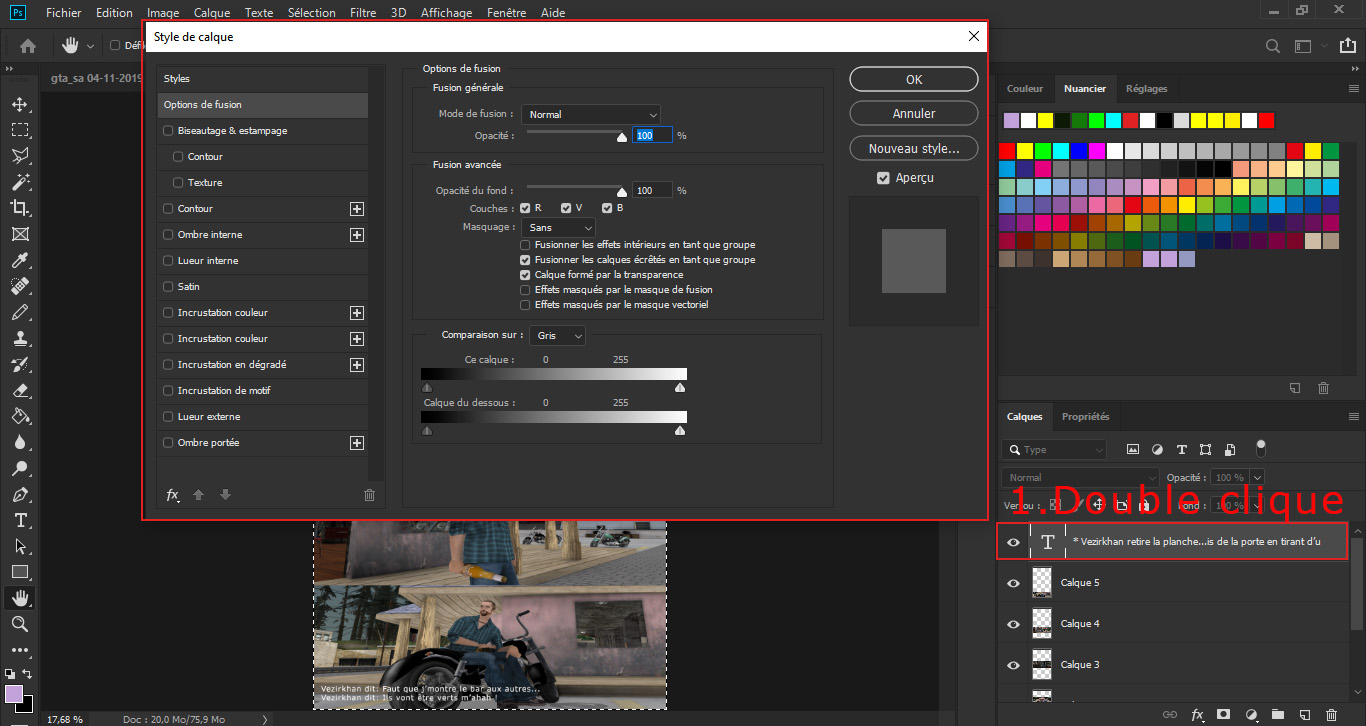Click the Opacité du fond slider
1366x726 pixels.
tap(575, 189)
